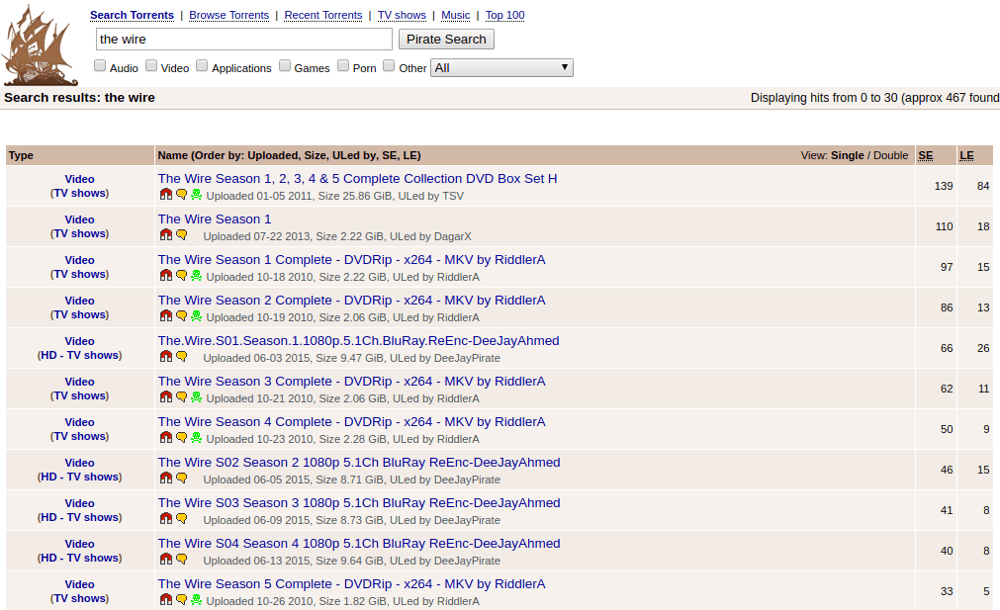Image resolution: width=1000 pixels, height=610 pixels.
Task: Click comment icon for Season 5 Complete DVDRip
Action: point(182,600)
